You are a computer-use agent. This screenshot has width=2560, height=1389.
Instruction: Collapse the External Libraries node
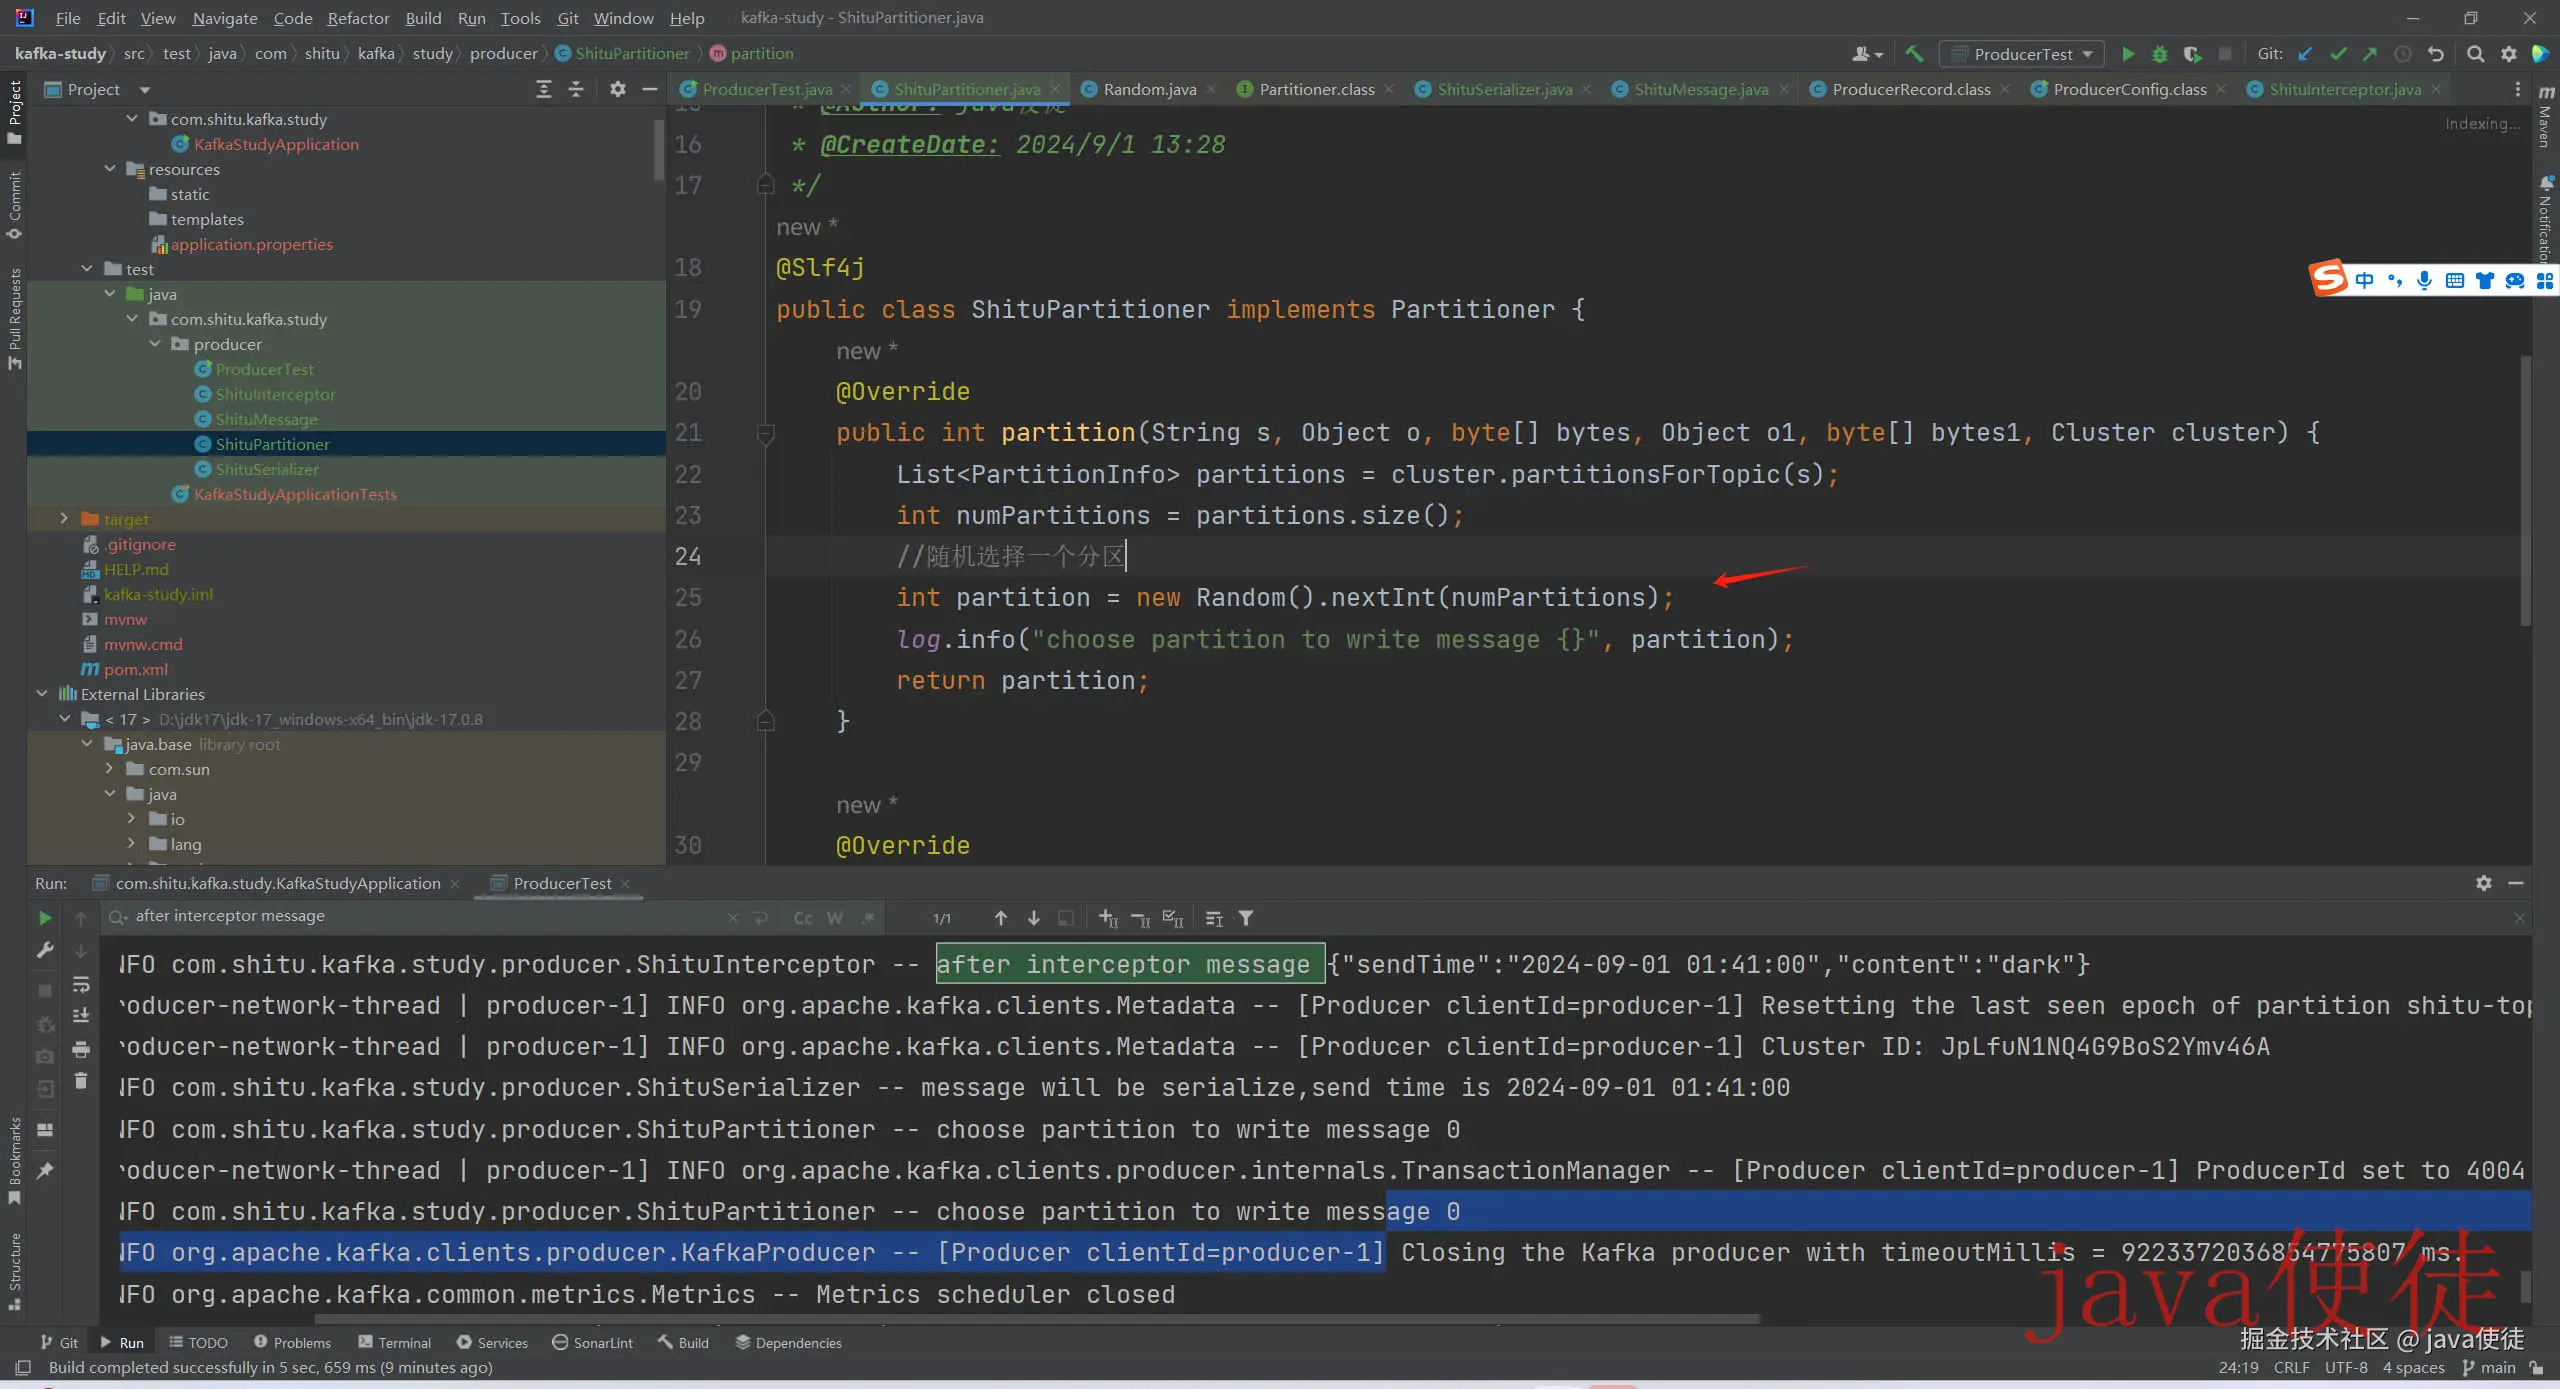pos(42,694)
